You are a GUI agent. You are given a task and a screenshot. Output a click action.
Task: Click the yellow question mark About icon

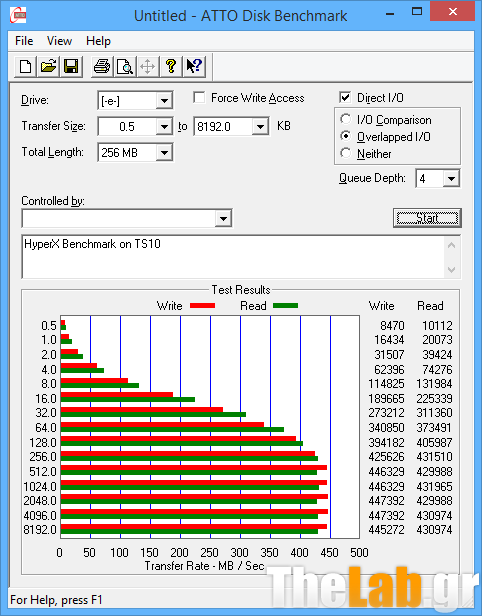[171, 66]
